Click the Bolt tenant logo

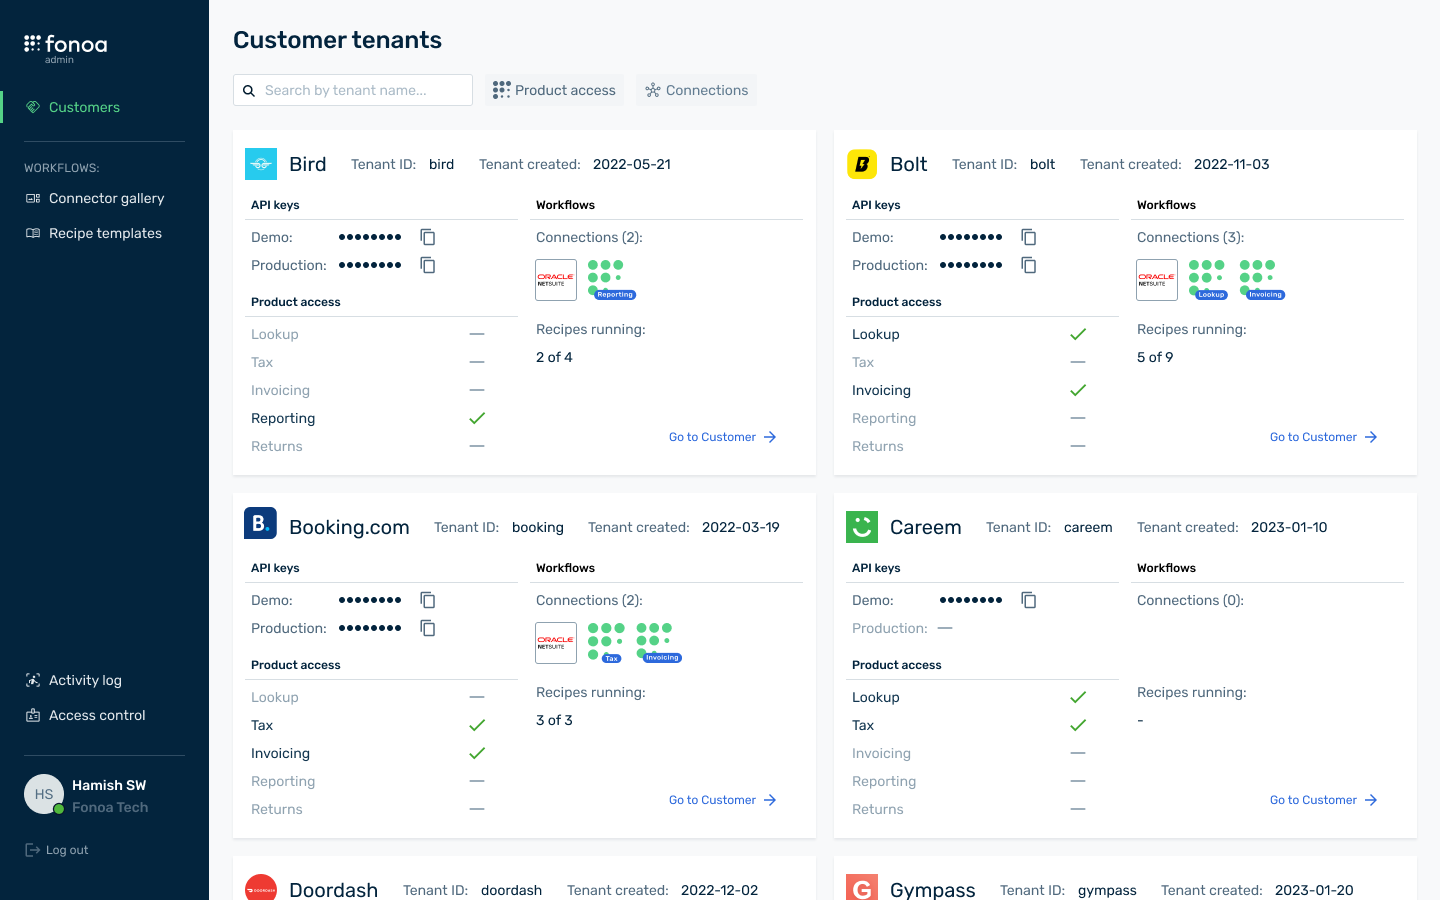[862, 164]
